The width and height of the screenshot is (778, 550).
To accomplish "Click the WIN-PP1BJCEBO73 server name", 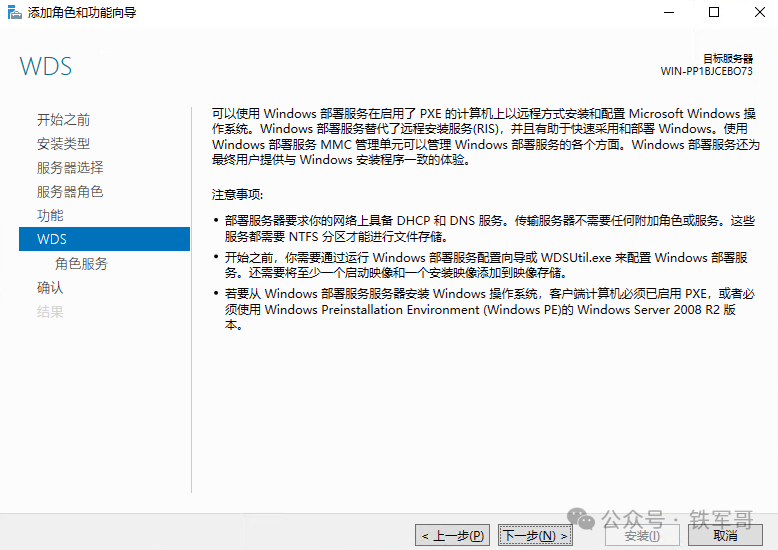I will [707, 71].
